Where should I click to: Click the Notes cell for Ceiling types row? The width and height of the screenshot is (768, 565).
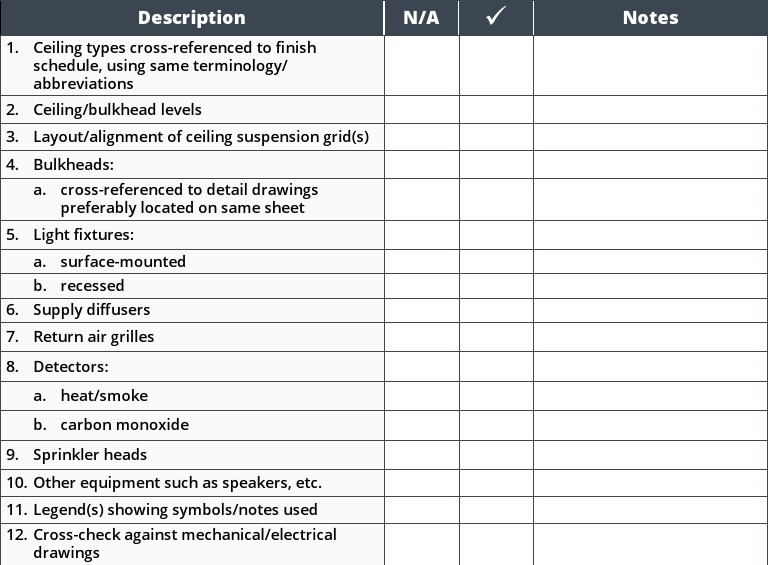point(650,66)
